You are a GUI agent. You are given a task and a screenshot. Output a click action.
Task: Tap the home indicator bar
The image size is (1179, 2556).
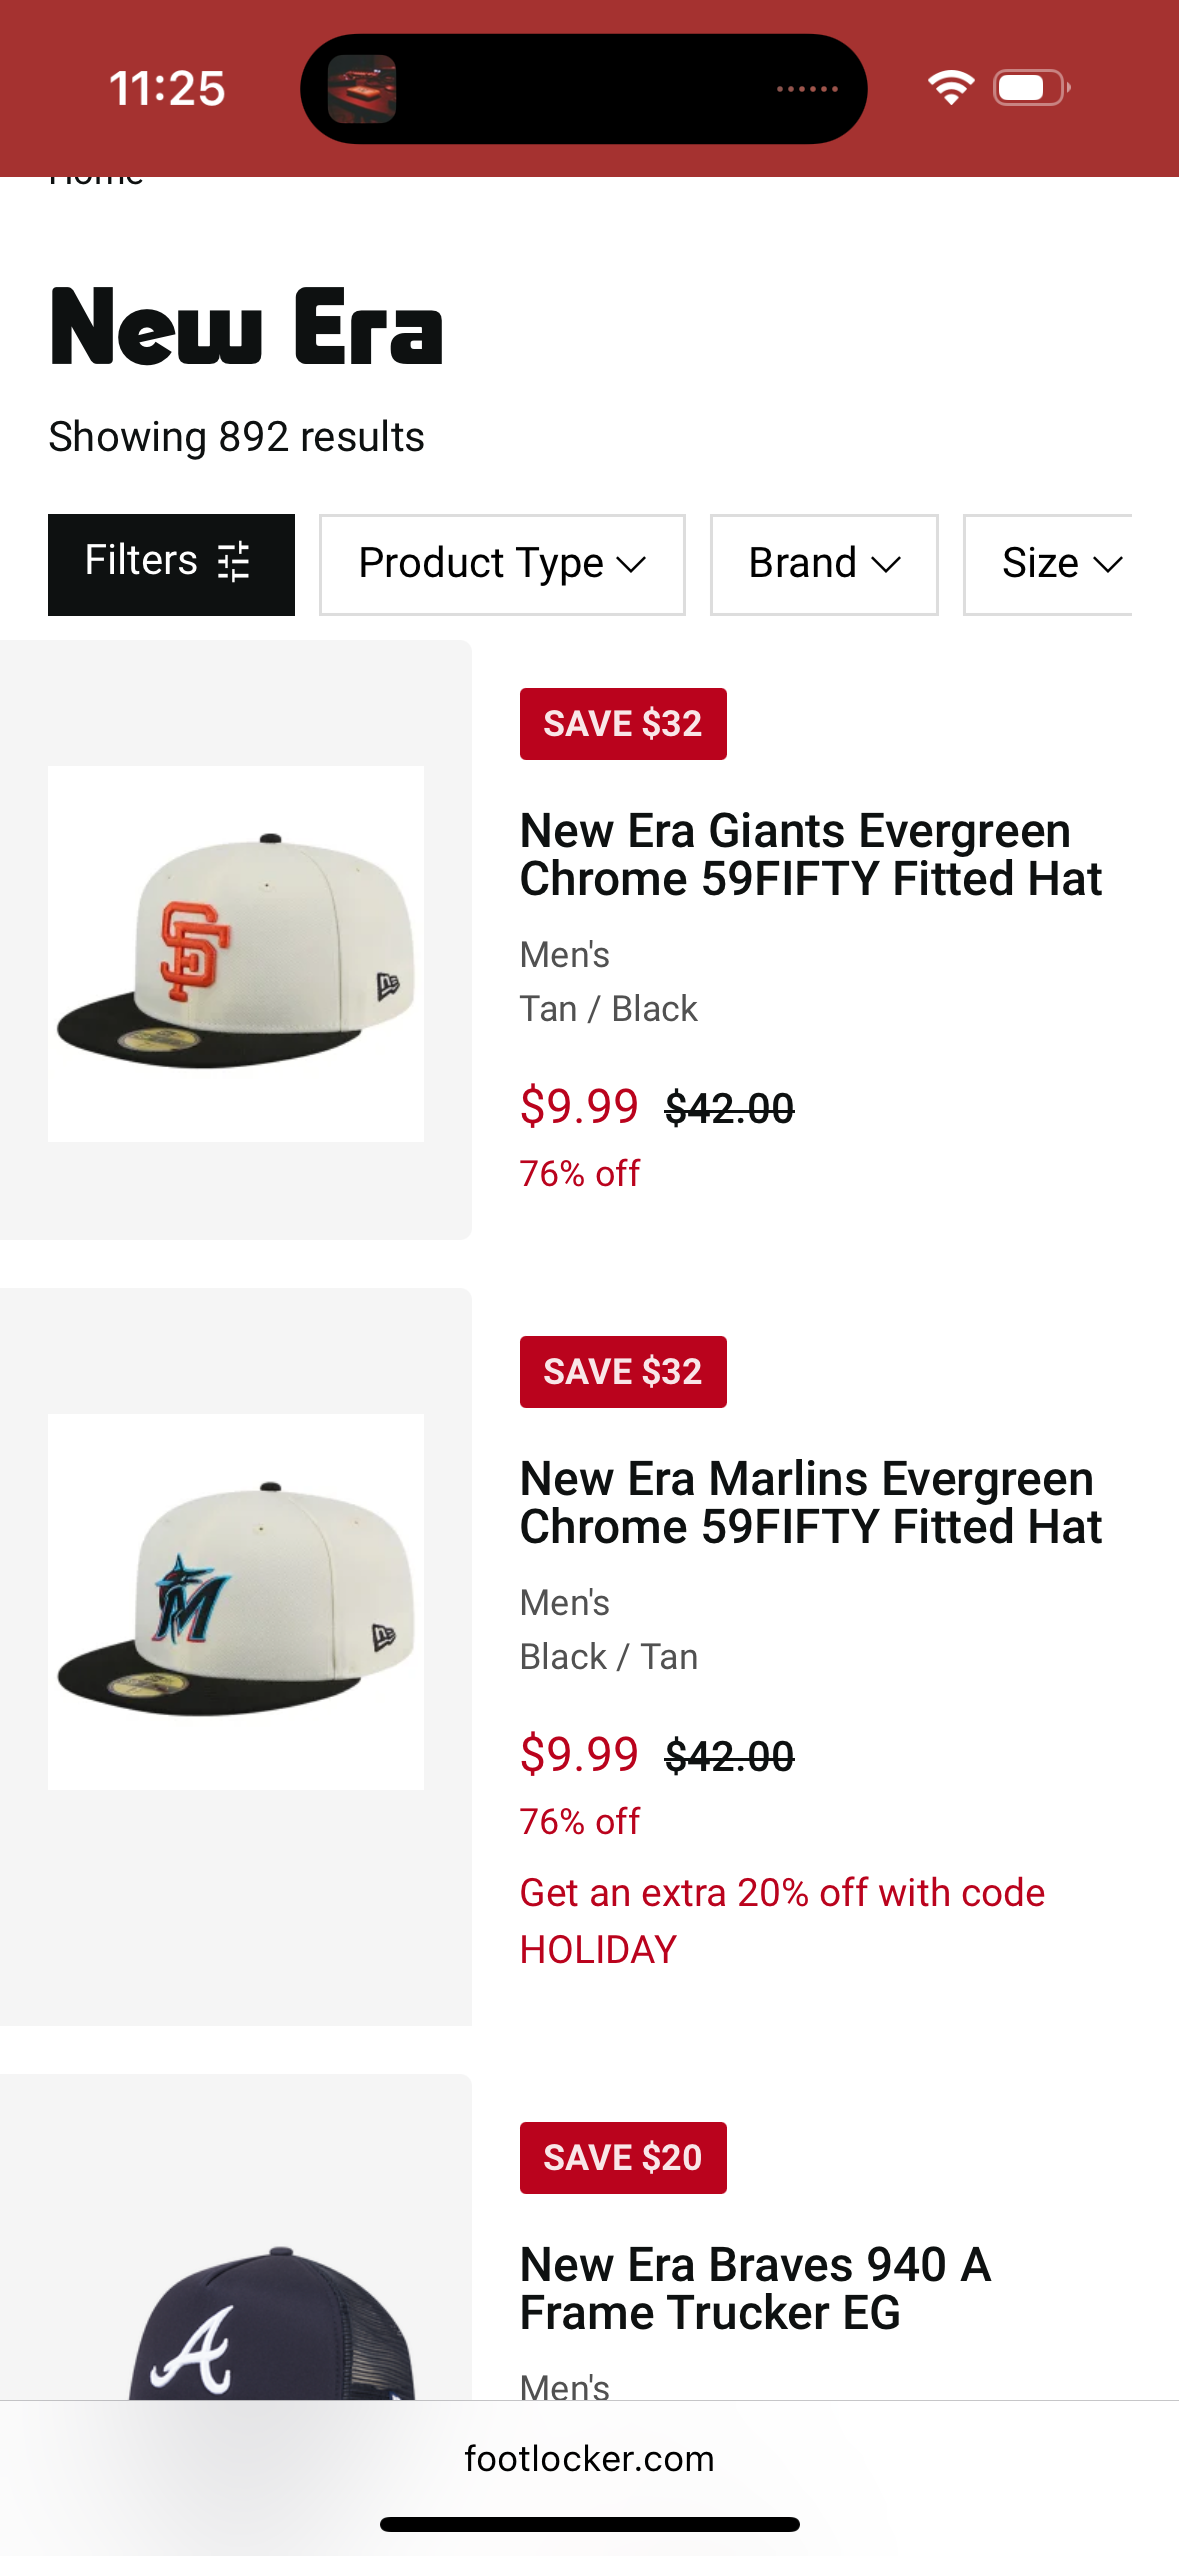click(589, 2524)
